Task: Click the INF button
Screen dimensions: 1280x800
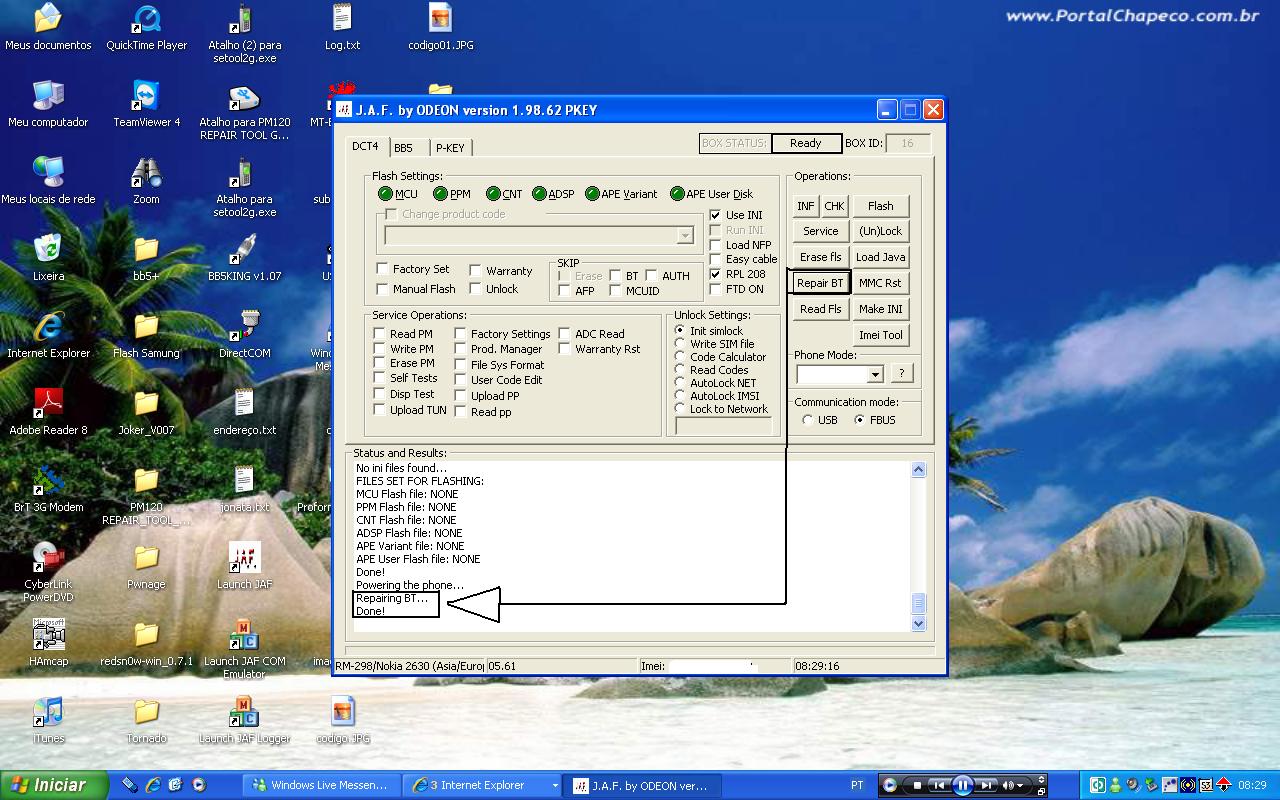Action: (805, 206)
